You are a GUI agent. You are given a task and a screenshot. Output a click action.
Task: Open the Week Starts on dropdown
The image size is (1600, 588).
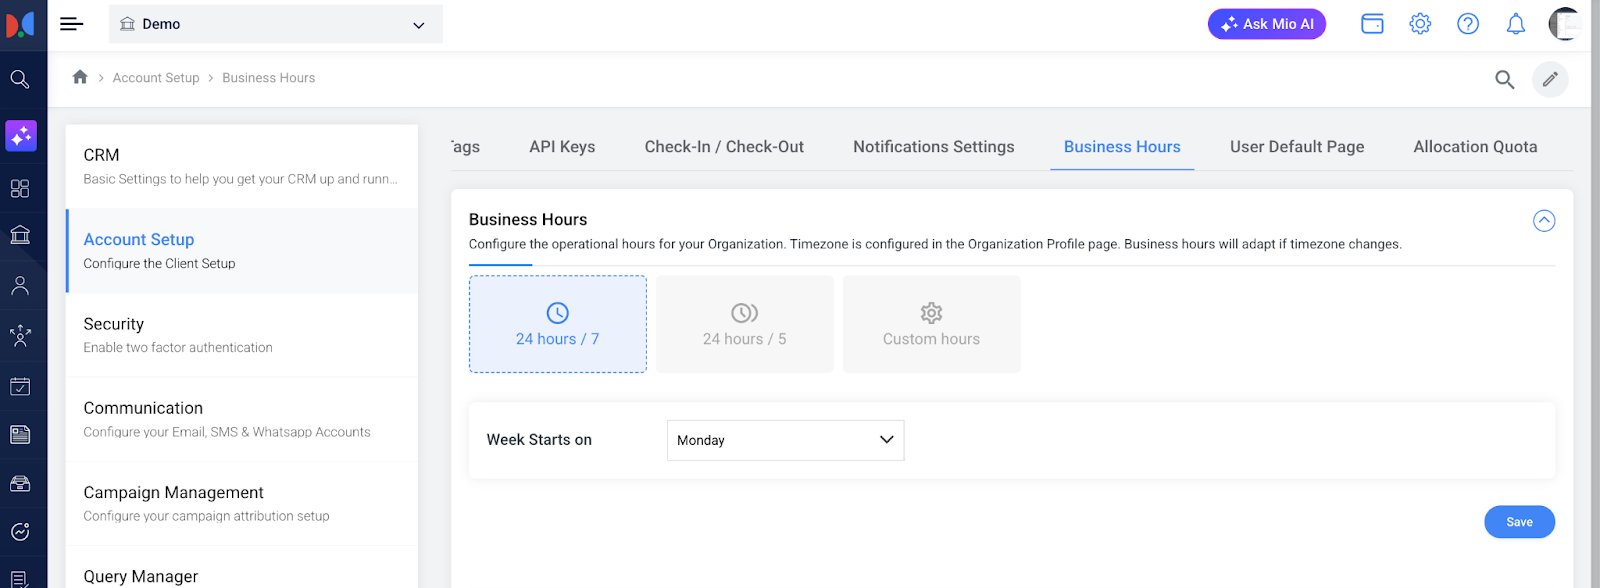(785, 440)
